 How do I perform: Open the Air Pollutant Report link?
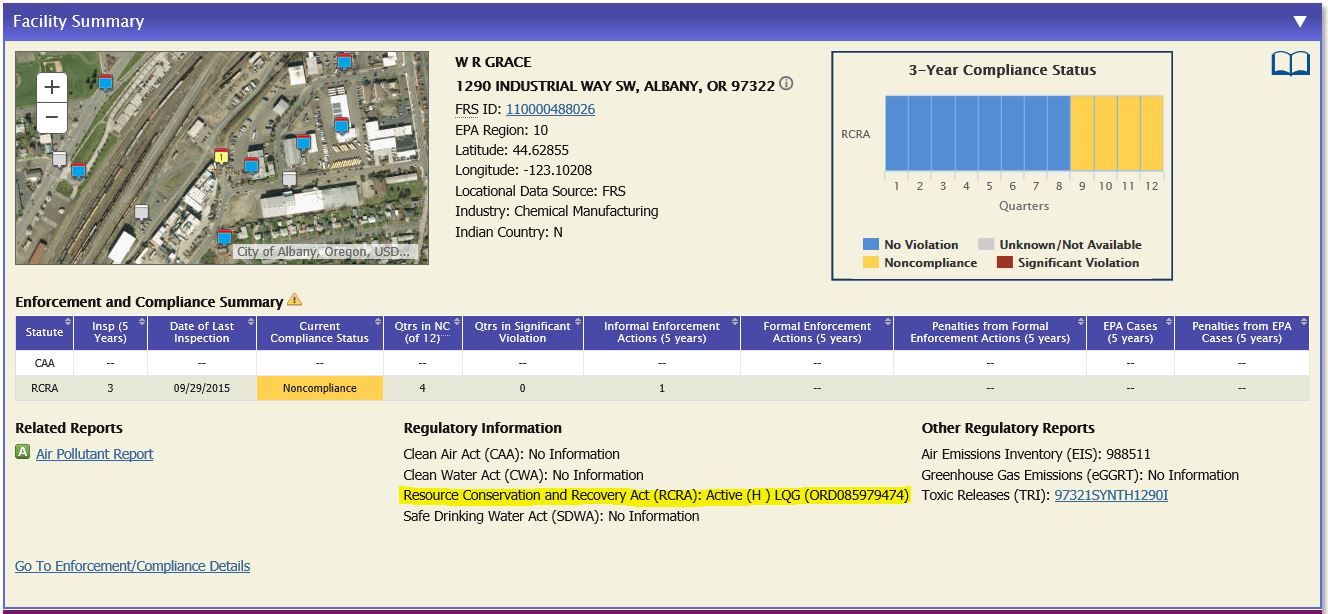tap(95, 454)
